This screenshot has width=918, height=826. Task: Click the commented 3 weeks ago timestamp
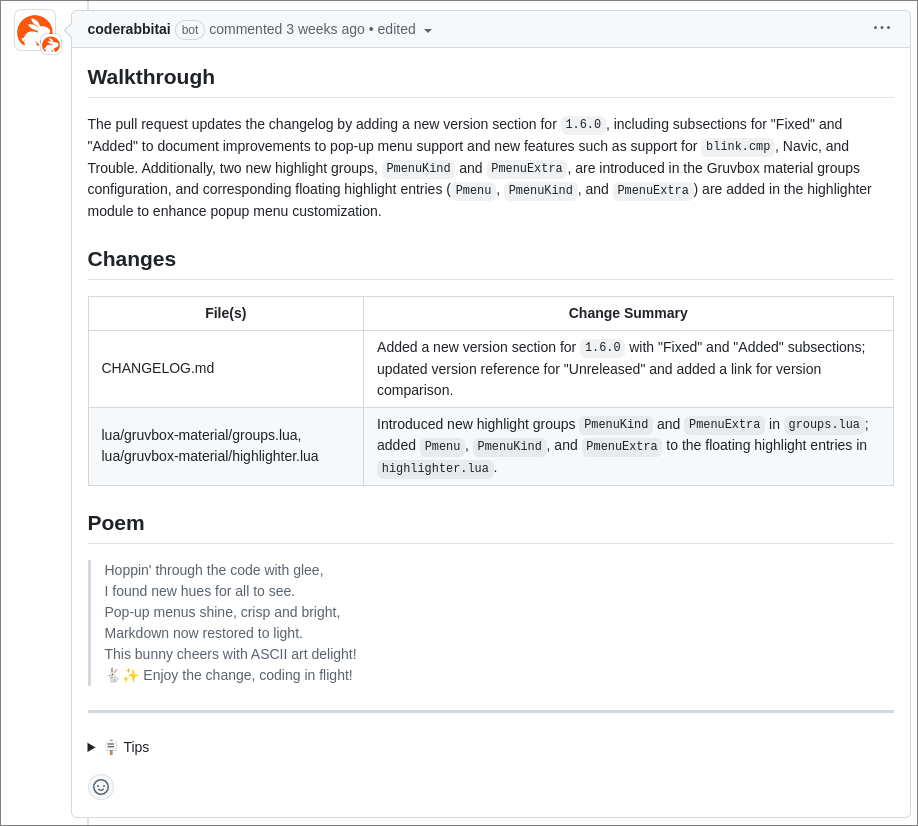pos(287,29)
